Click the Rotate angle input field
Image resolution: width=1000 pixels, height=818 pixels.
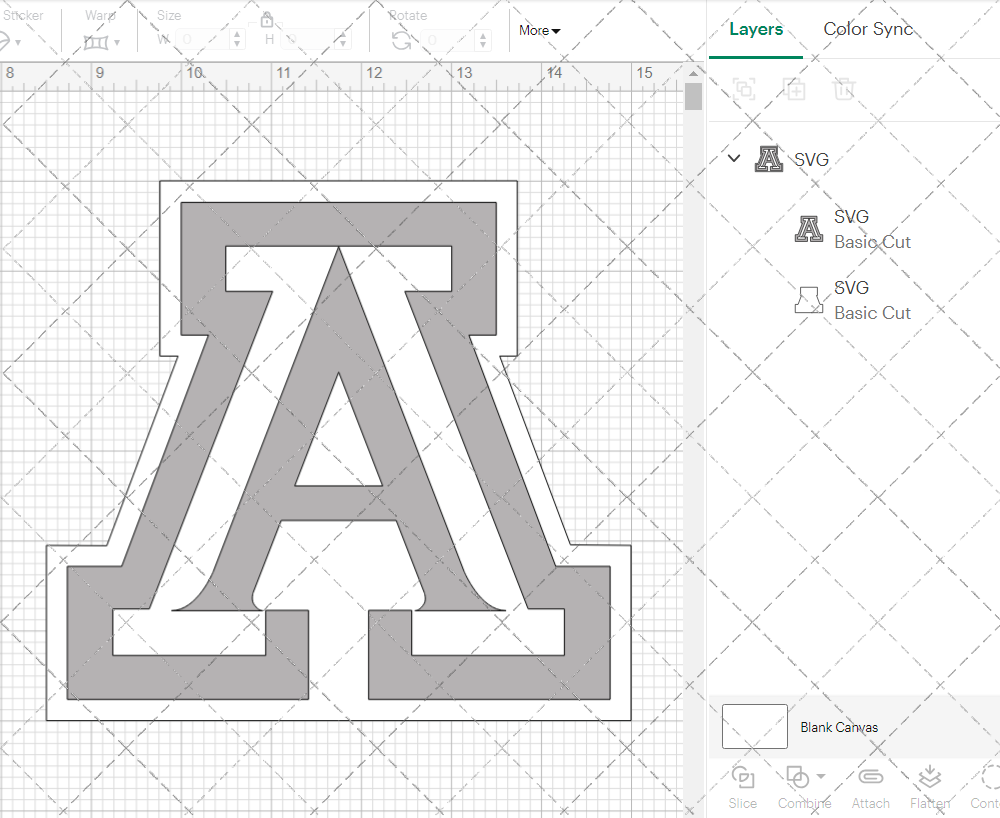click(449, 40)
